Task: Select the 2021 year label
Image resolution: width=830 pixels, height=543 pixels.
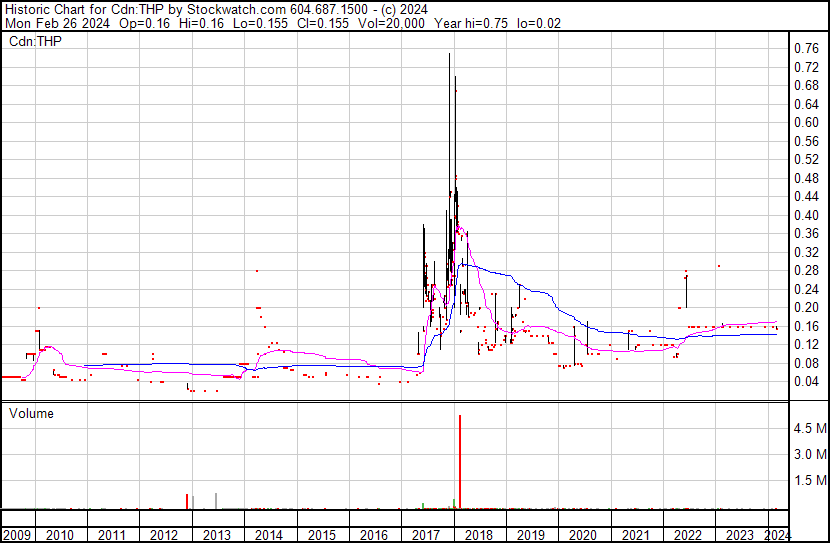Action: pyautogui.click(x=635, y=535)
